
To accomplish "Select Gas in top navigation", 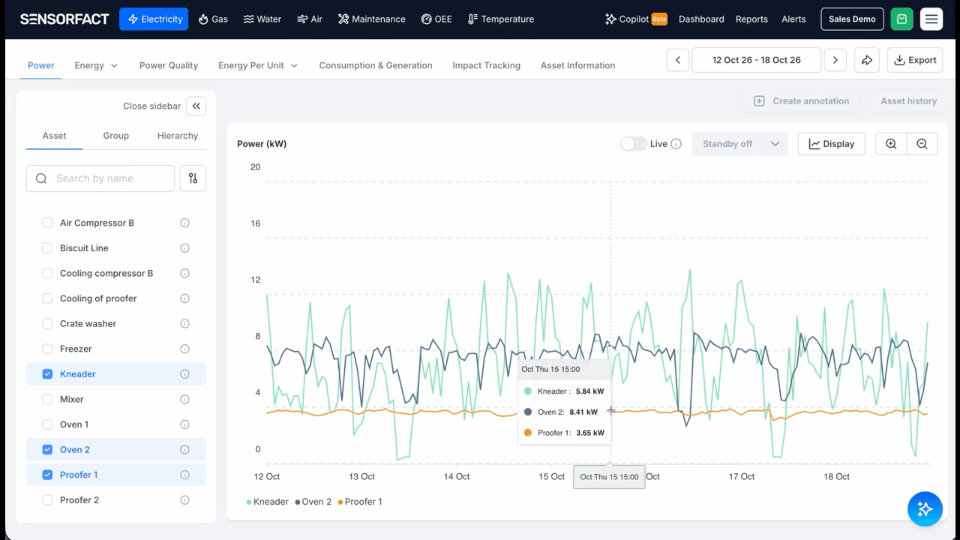I will (x=213, y=19).
